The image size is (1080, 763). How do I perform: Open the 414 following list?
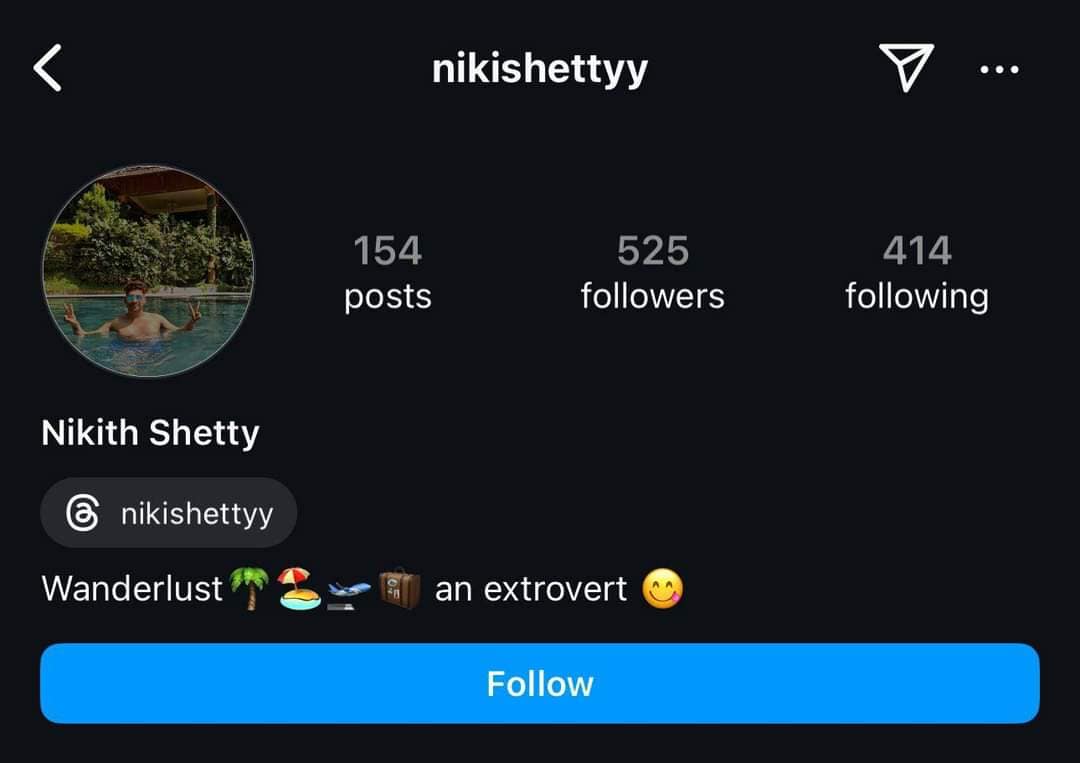tap(917, 273)
